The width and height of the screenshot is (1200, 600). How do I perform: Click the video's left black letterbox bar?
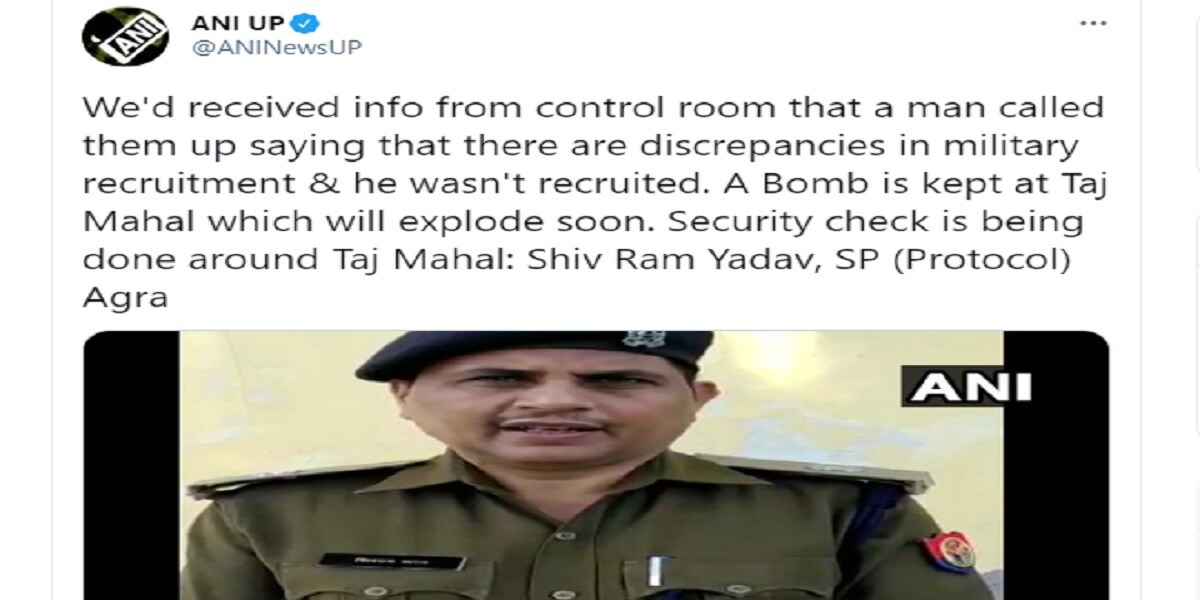(x=131, y=465)
